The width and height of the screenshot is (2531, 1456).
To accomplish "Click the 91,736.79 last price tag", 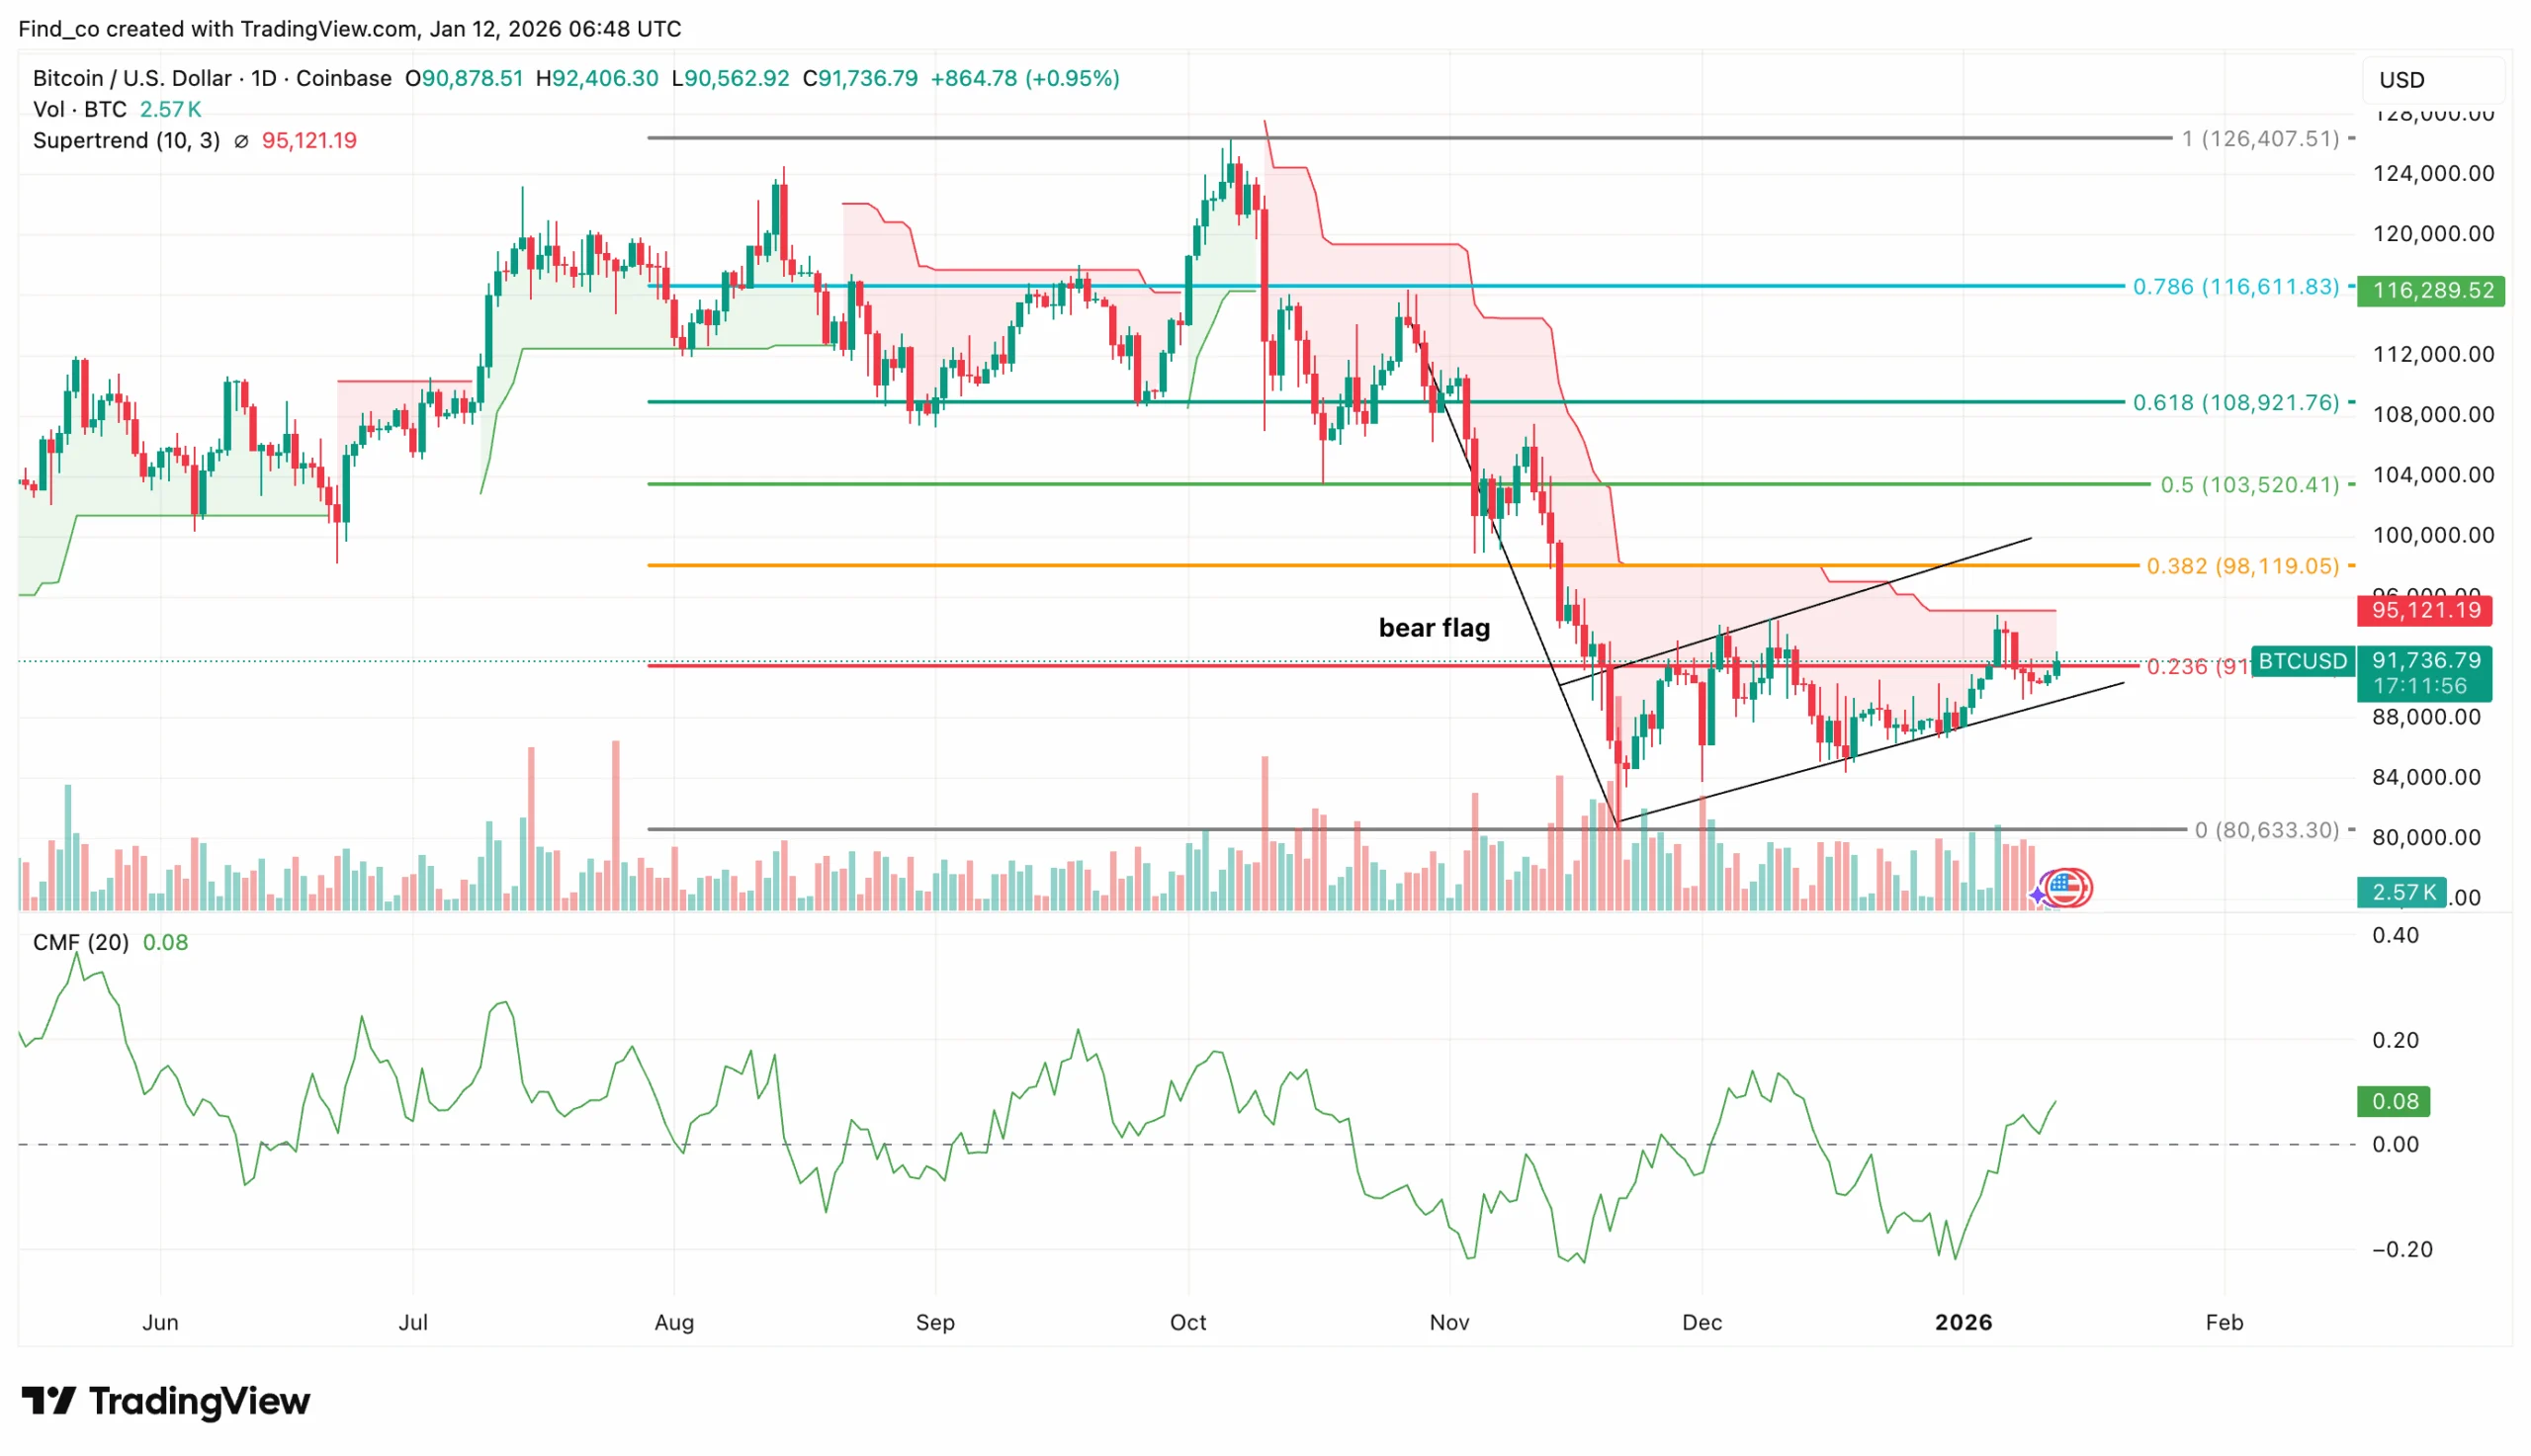I will pos(2425,660).
